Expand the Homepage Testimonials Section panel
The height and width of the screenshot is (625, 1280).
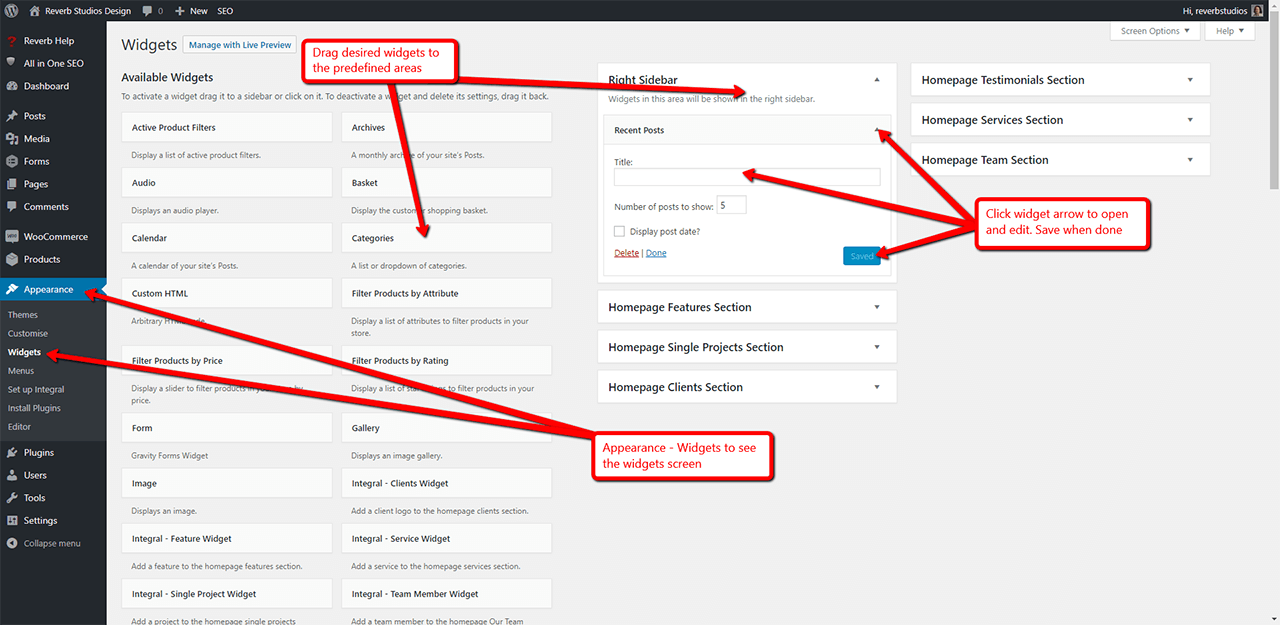tap(1060, 80)
